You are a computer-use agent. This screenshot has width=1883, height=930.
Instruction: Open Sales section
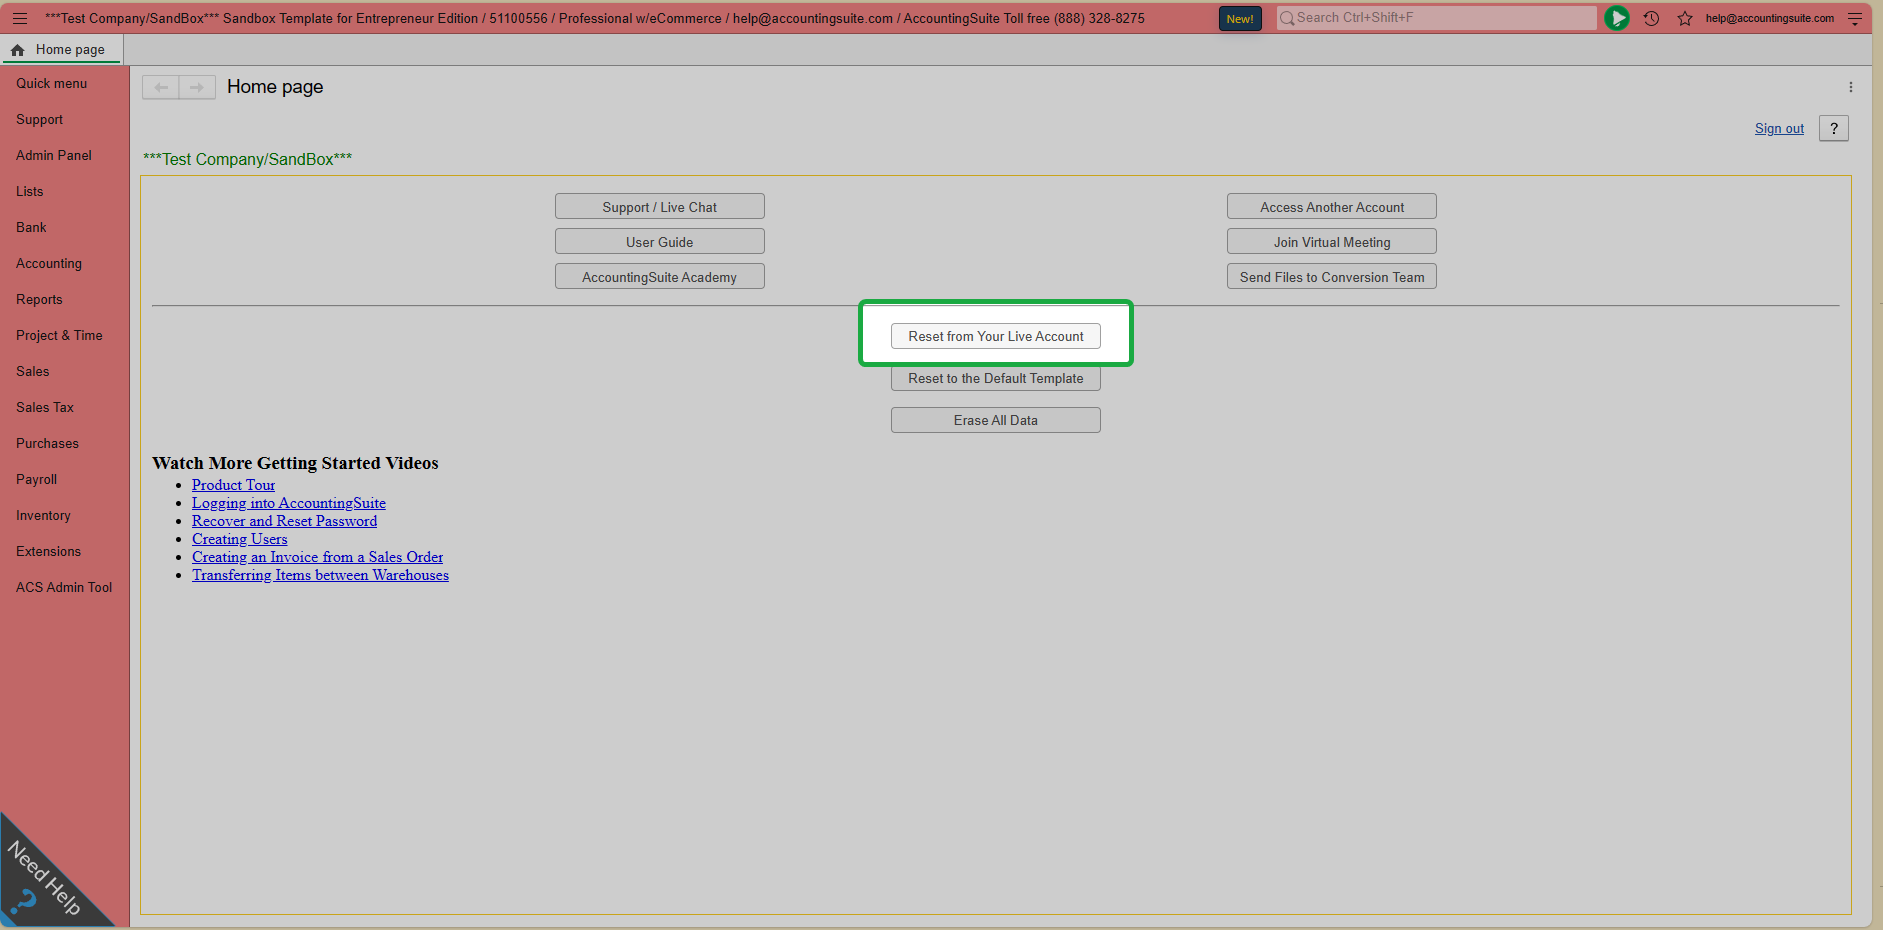[33, 371]
